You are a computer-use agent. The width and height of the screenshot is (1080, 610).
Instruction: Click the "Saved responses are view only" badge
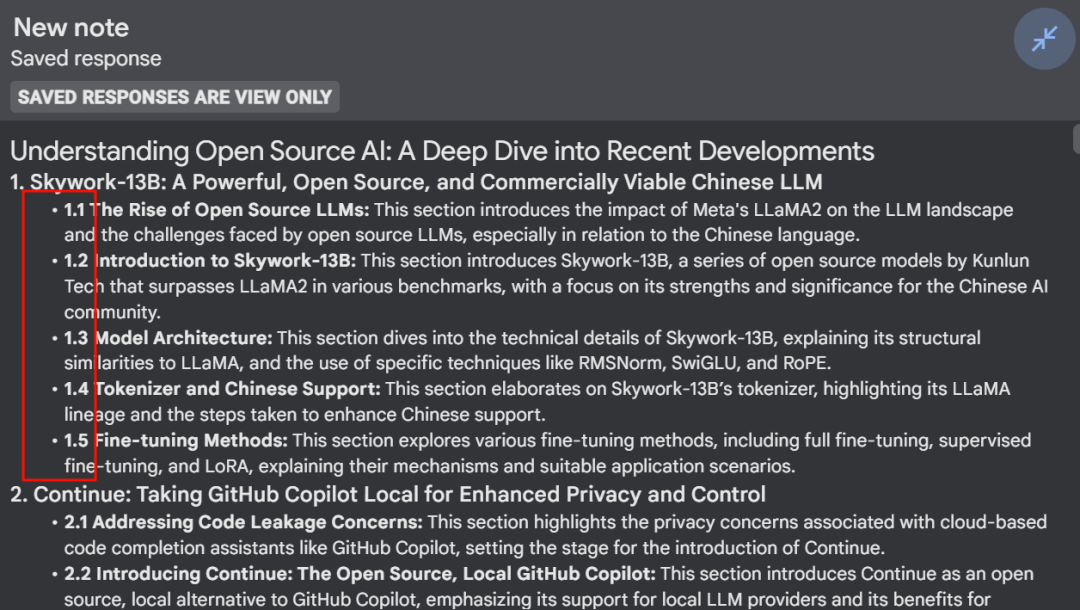pyautogui.click(x=175, y=97)
